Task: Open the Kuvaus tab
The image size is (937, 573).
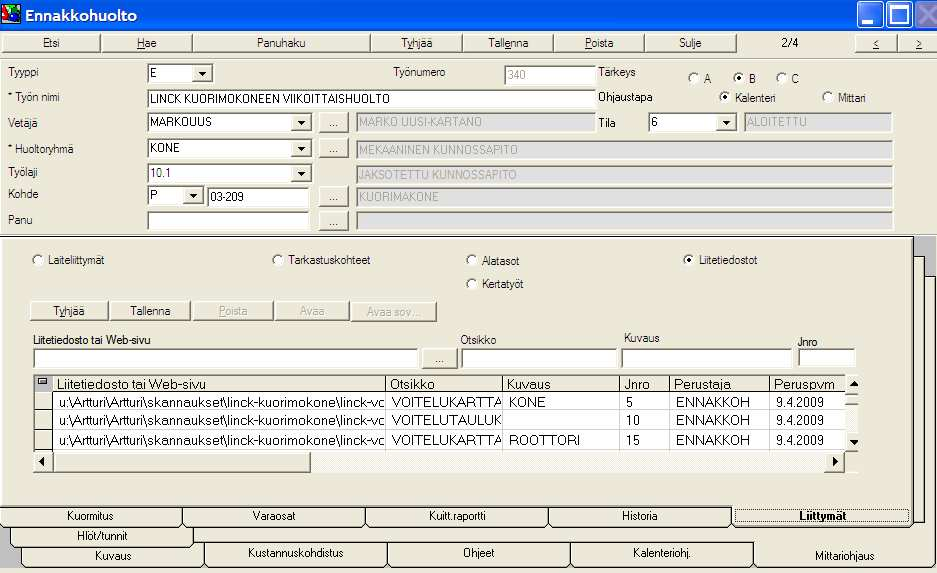Action: click(x=113, y=556)
